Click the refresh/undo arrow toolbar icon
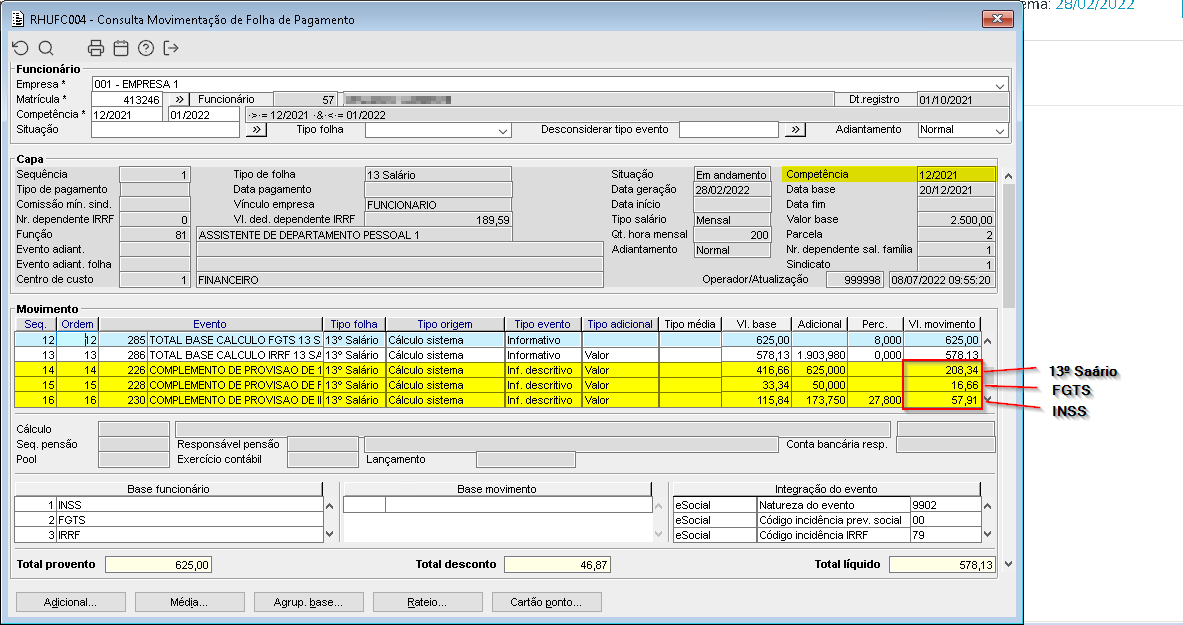The width and height of the screenshot is (1183, 625). (20, 48)
